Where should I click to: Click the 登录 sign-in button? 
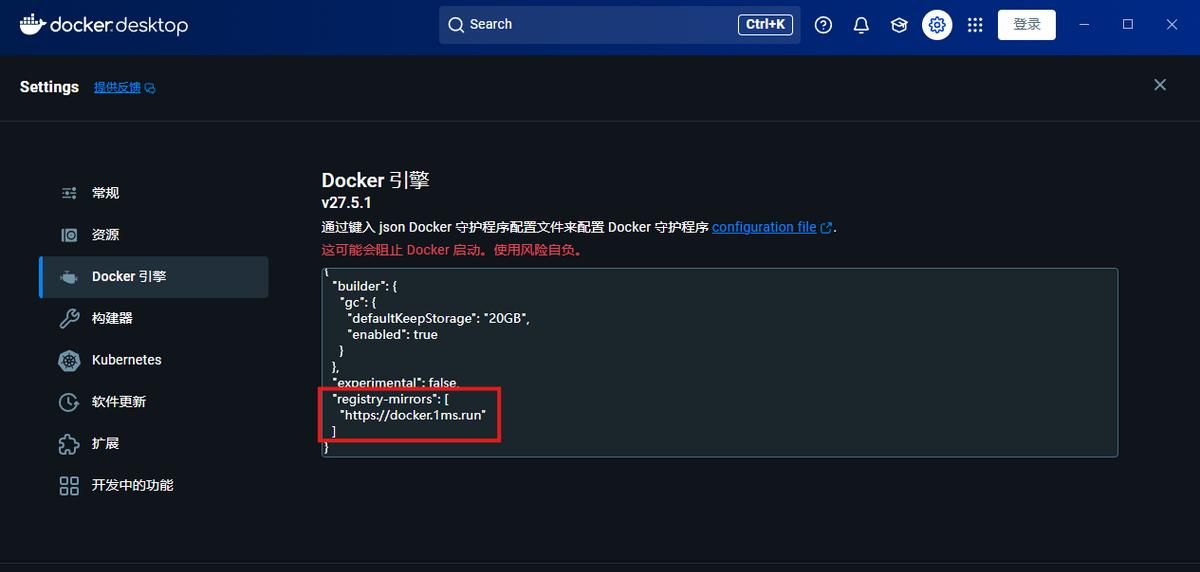(x=1027, y=25)
